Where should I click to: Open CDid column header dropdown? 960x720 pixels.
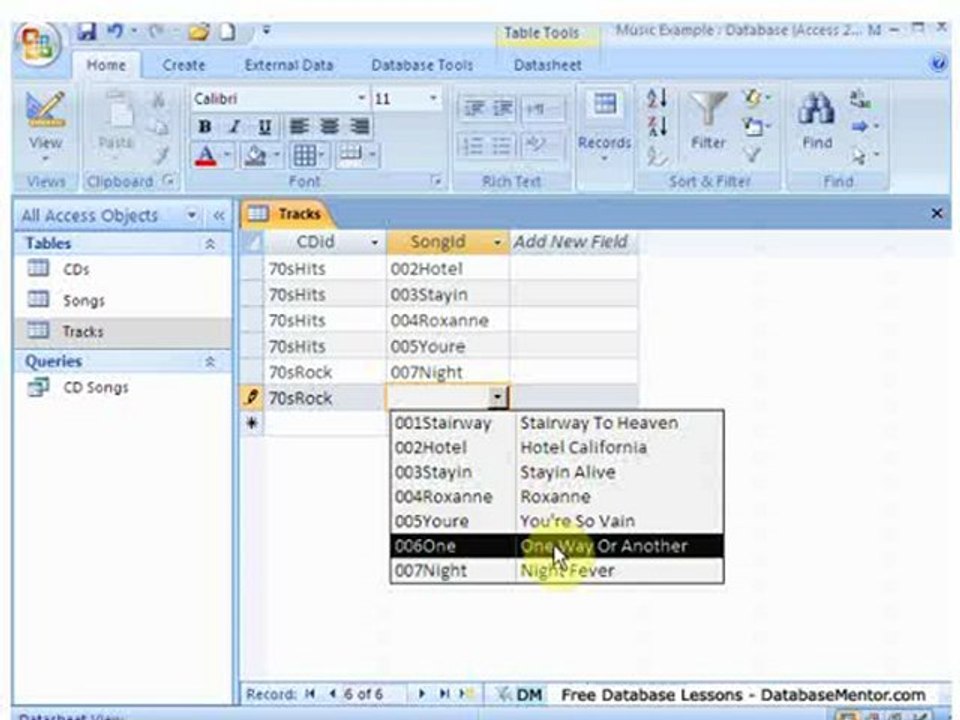tap(374, 242)
